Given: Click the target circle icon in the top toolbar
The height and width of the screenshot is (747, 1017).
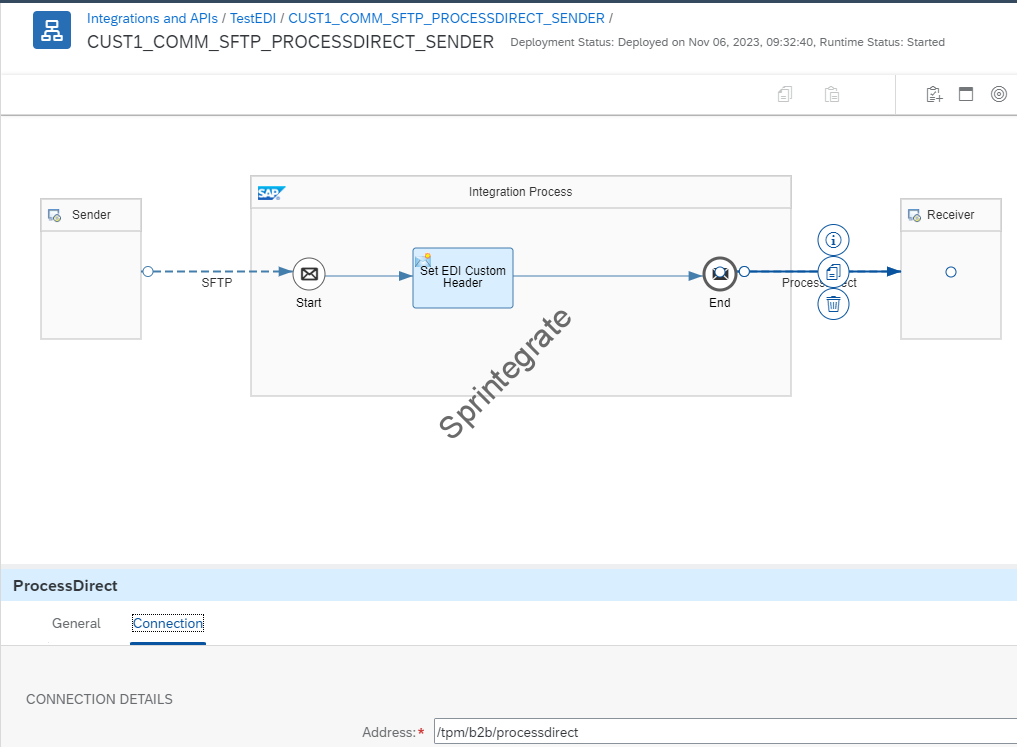Looking at the screenshot, I should (998, 94).
